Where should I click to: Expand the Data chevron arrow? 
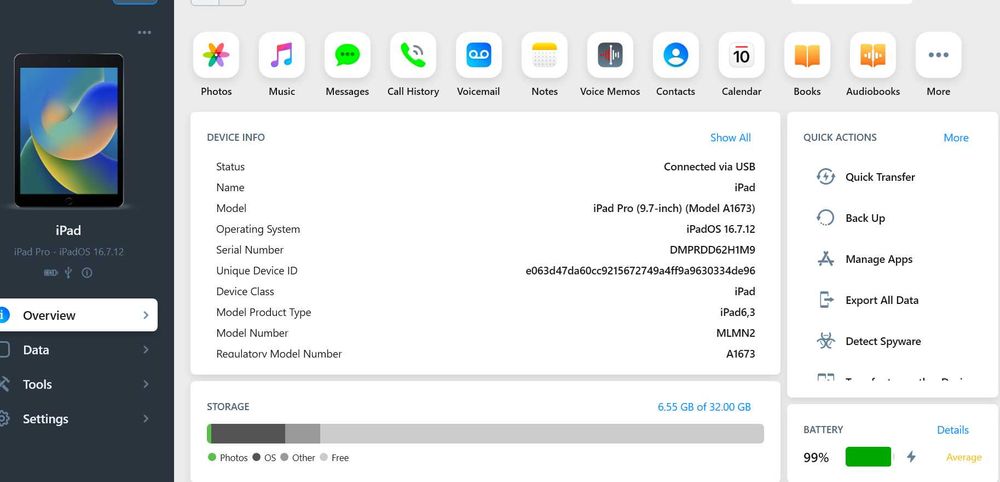coord(146,349)
